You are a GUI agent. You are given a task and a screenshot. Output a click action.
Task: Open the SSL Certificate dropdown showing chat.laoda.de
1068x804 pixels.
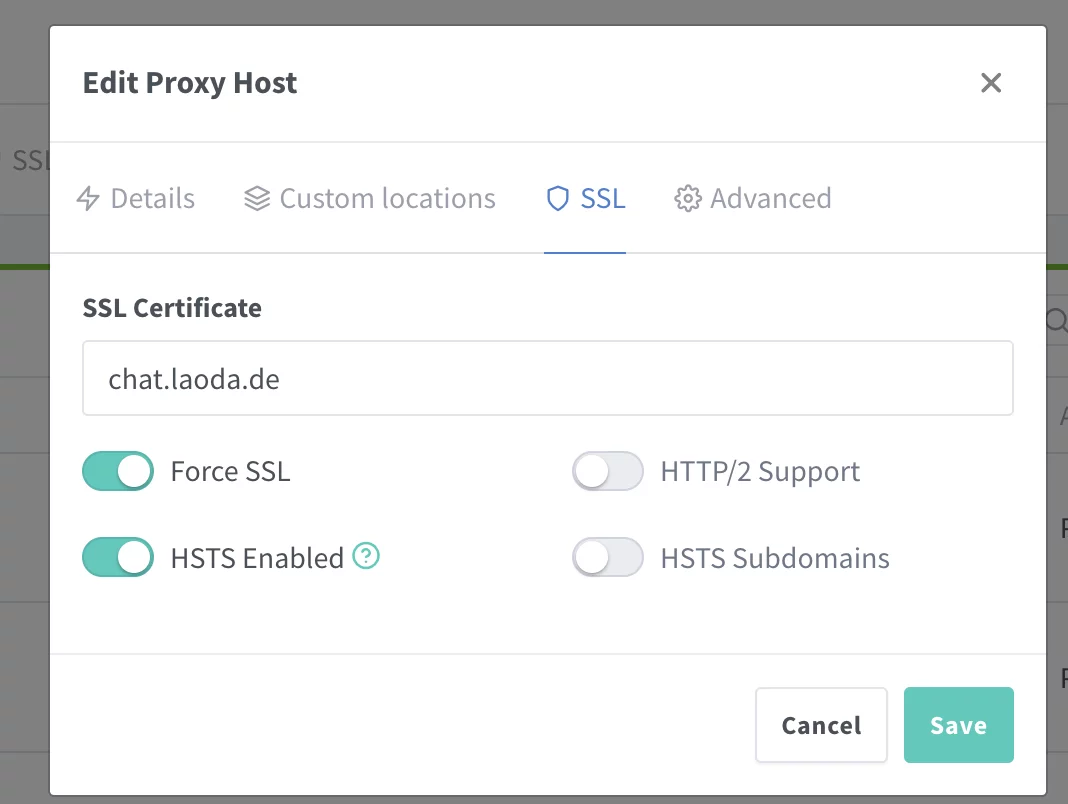(547, 378)
